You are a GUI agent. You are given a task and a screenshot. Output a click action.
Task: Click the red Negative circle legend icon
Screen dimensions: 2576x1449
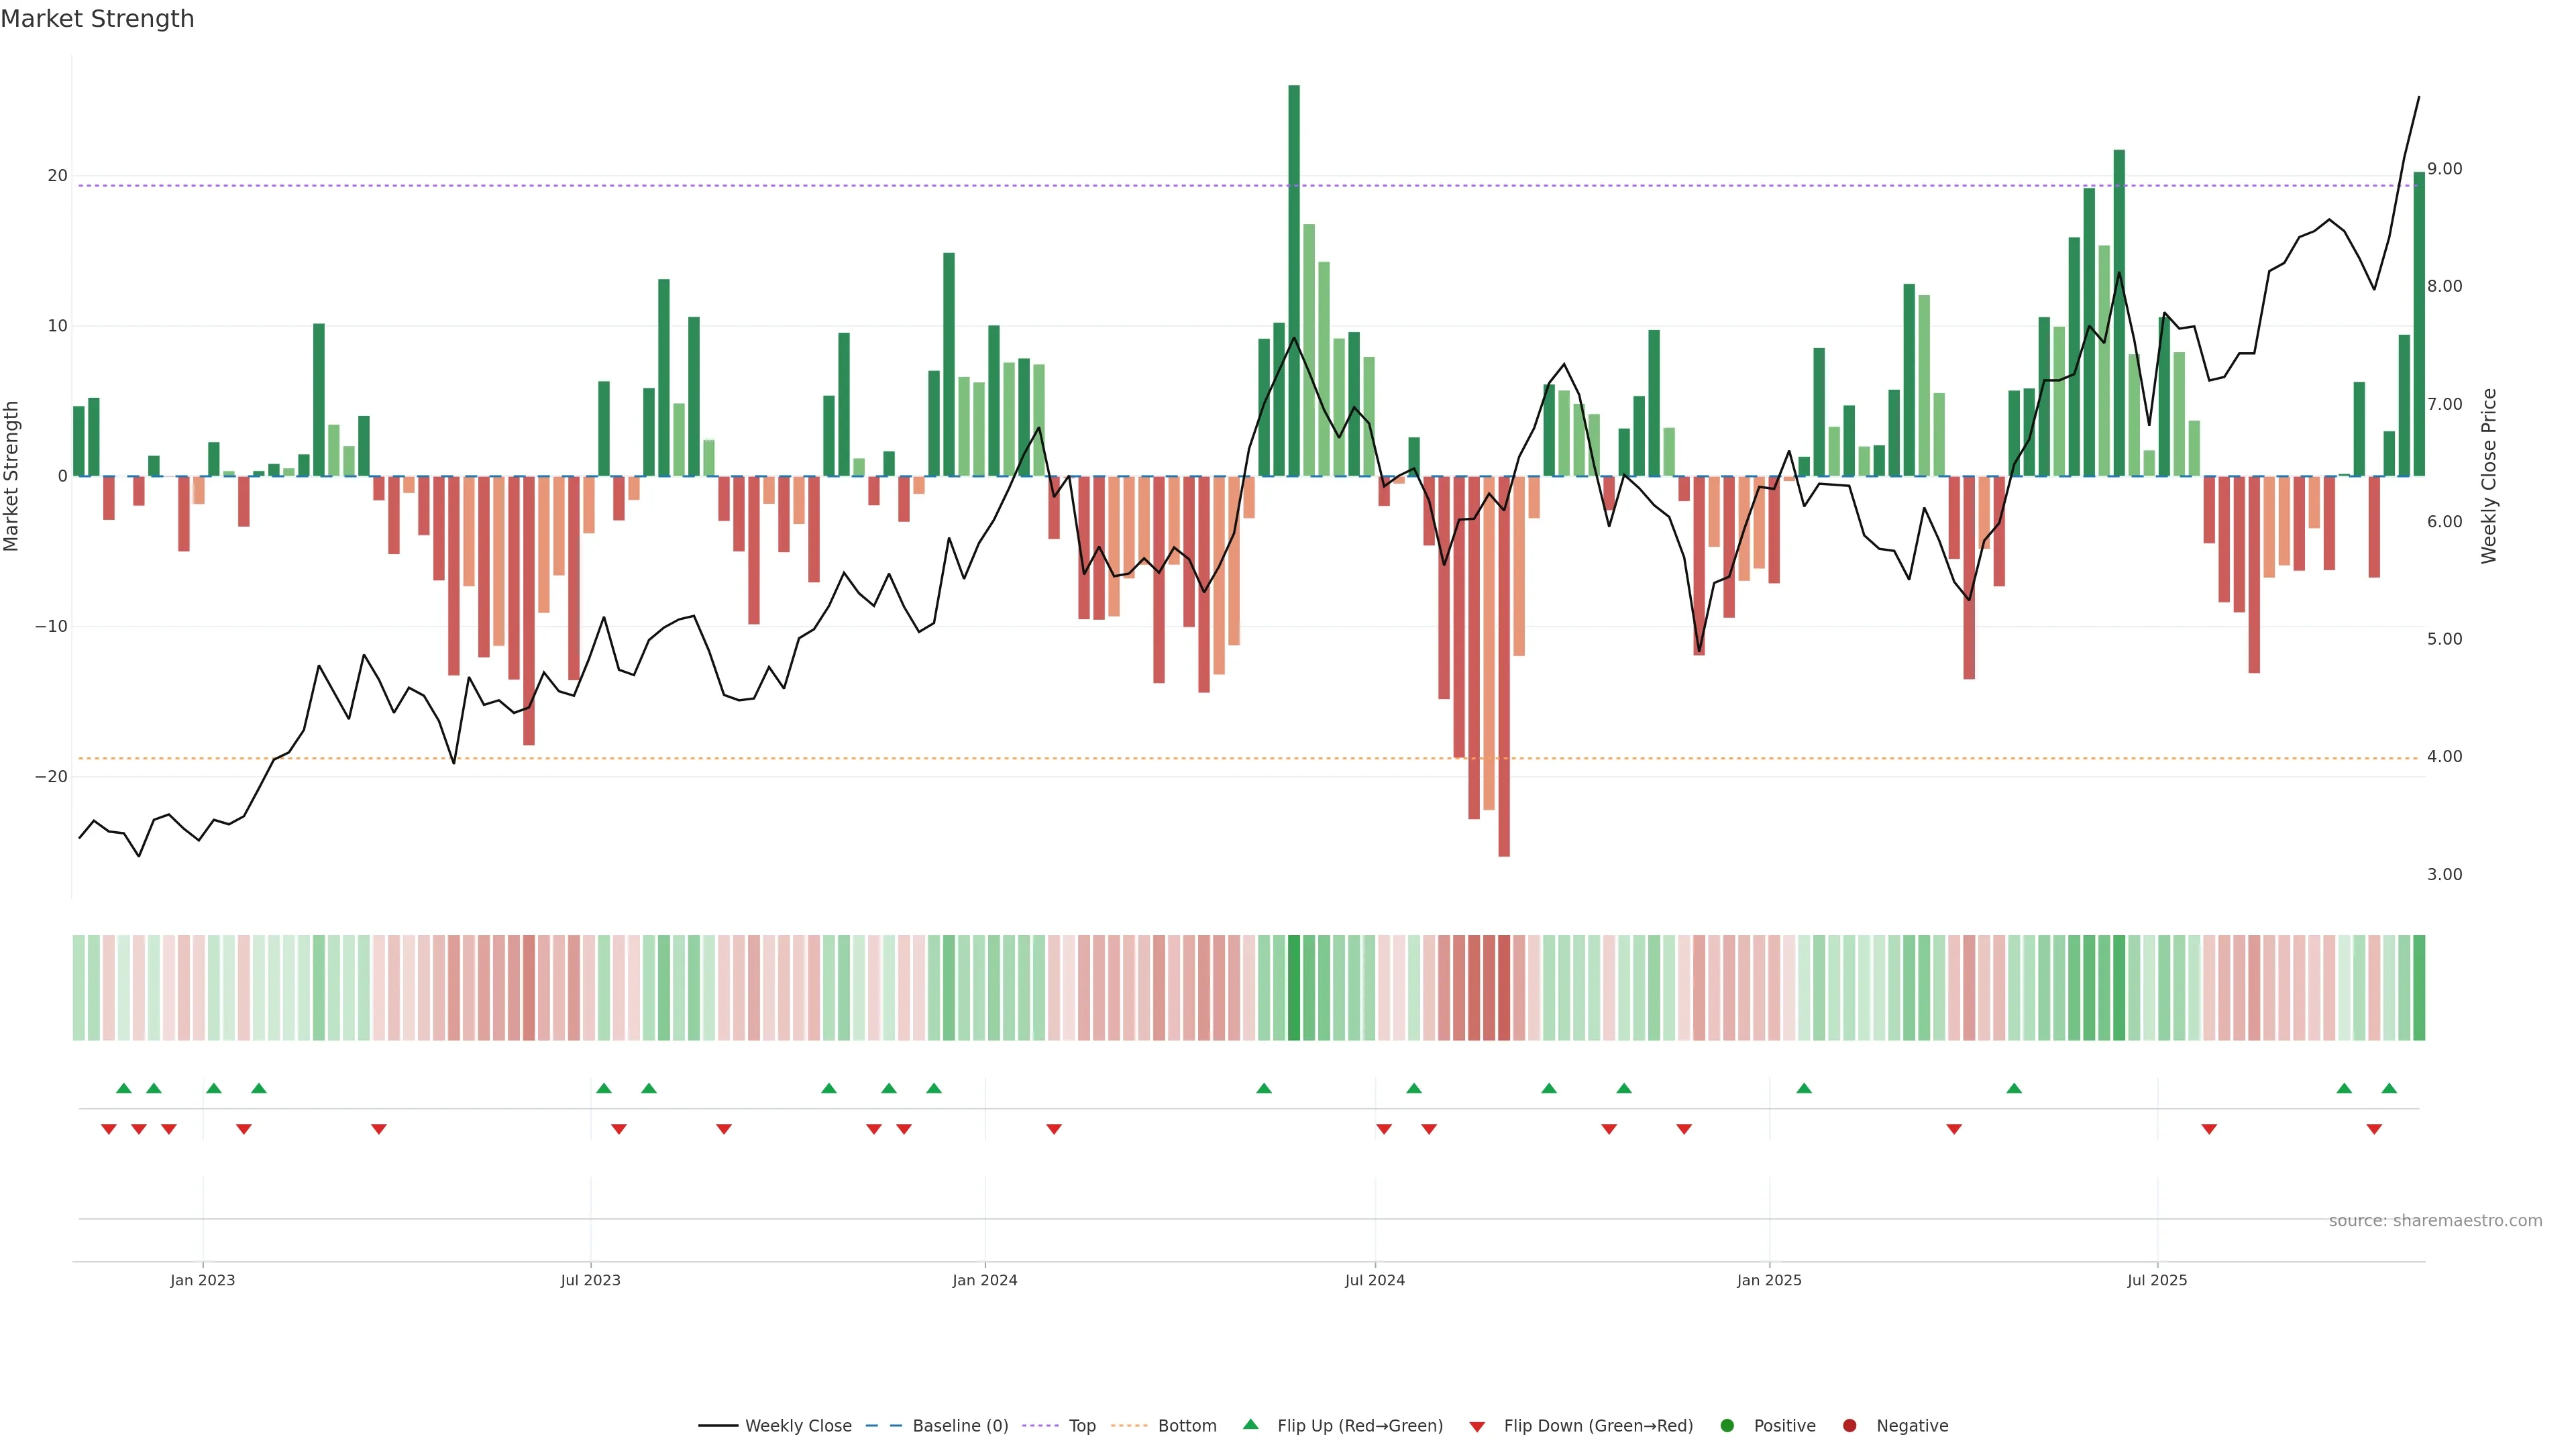point(1849,1425)
